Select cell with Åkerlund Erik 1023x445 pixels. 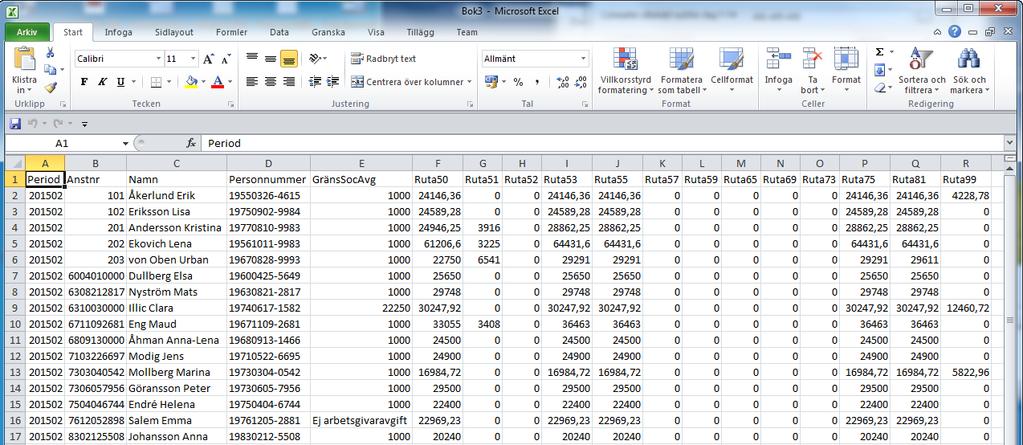coord(176,195)
